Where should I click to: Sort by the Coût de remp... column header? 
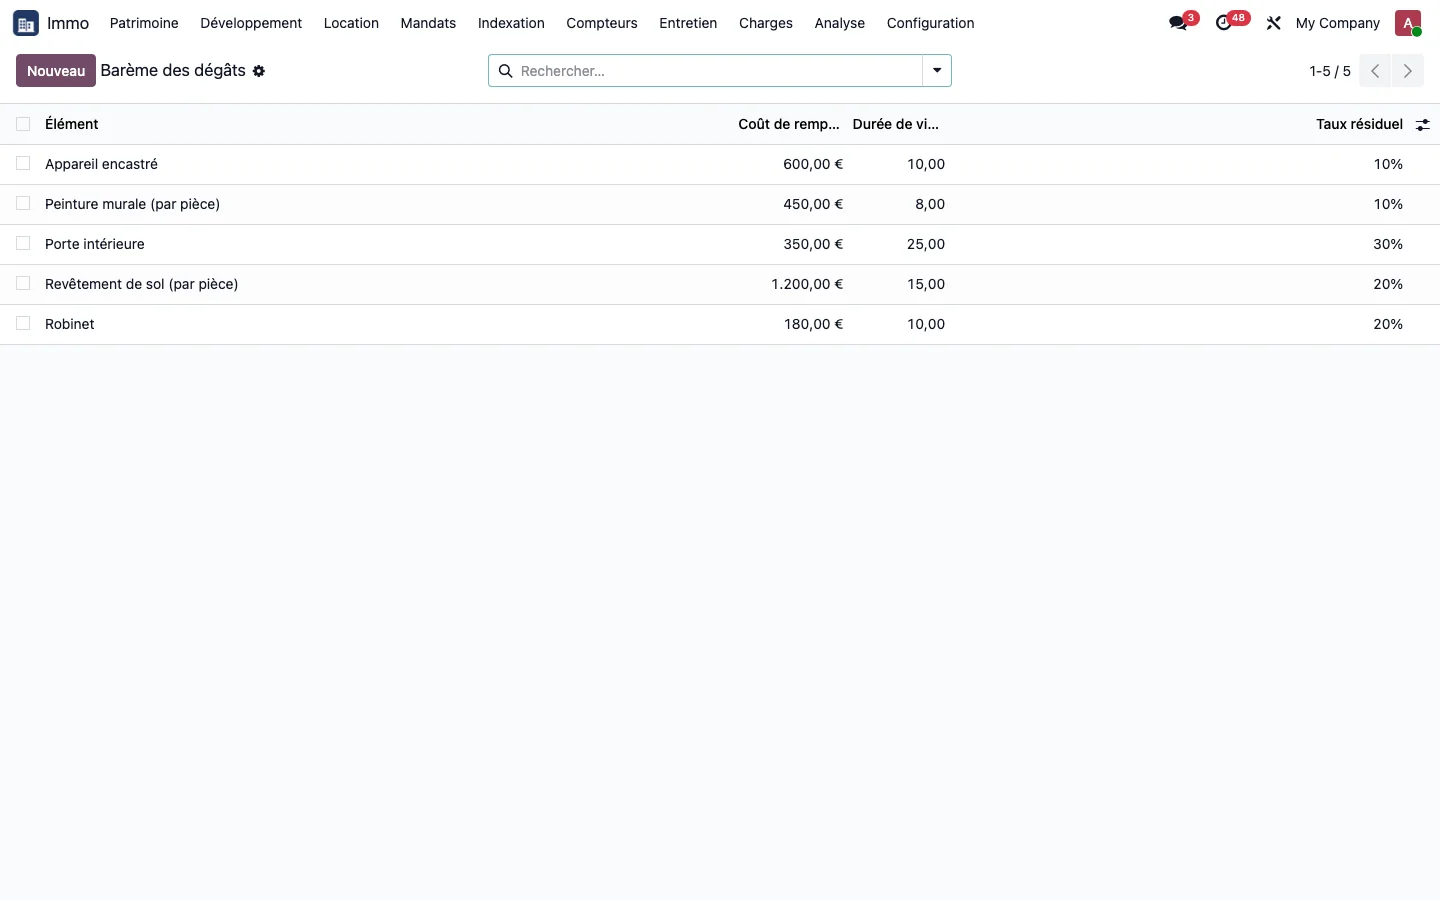tap(789, 124)
